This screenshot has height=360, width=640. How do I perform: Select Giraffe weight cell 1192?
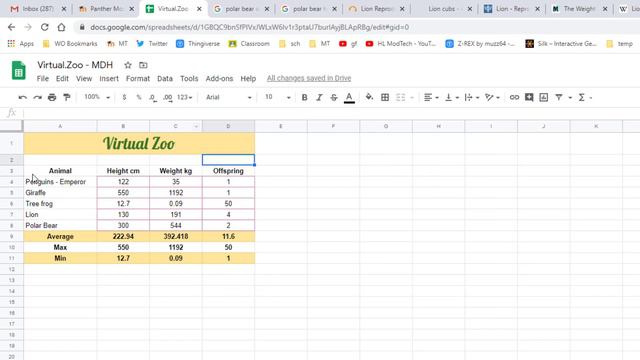coord(176,193)
